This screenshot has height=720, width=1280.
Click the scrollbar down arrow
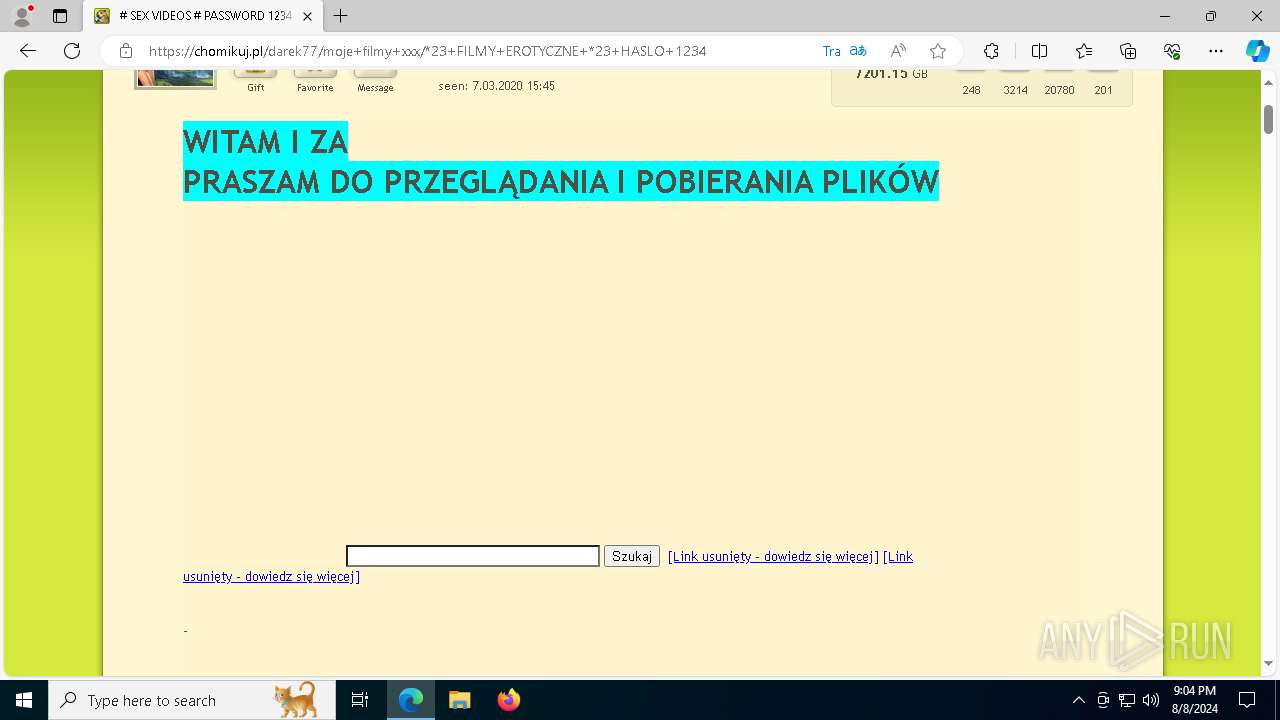[1268, 663]
